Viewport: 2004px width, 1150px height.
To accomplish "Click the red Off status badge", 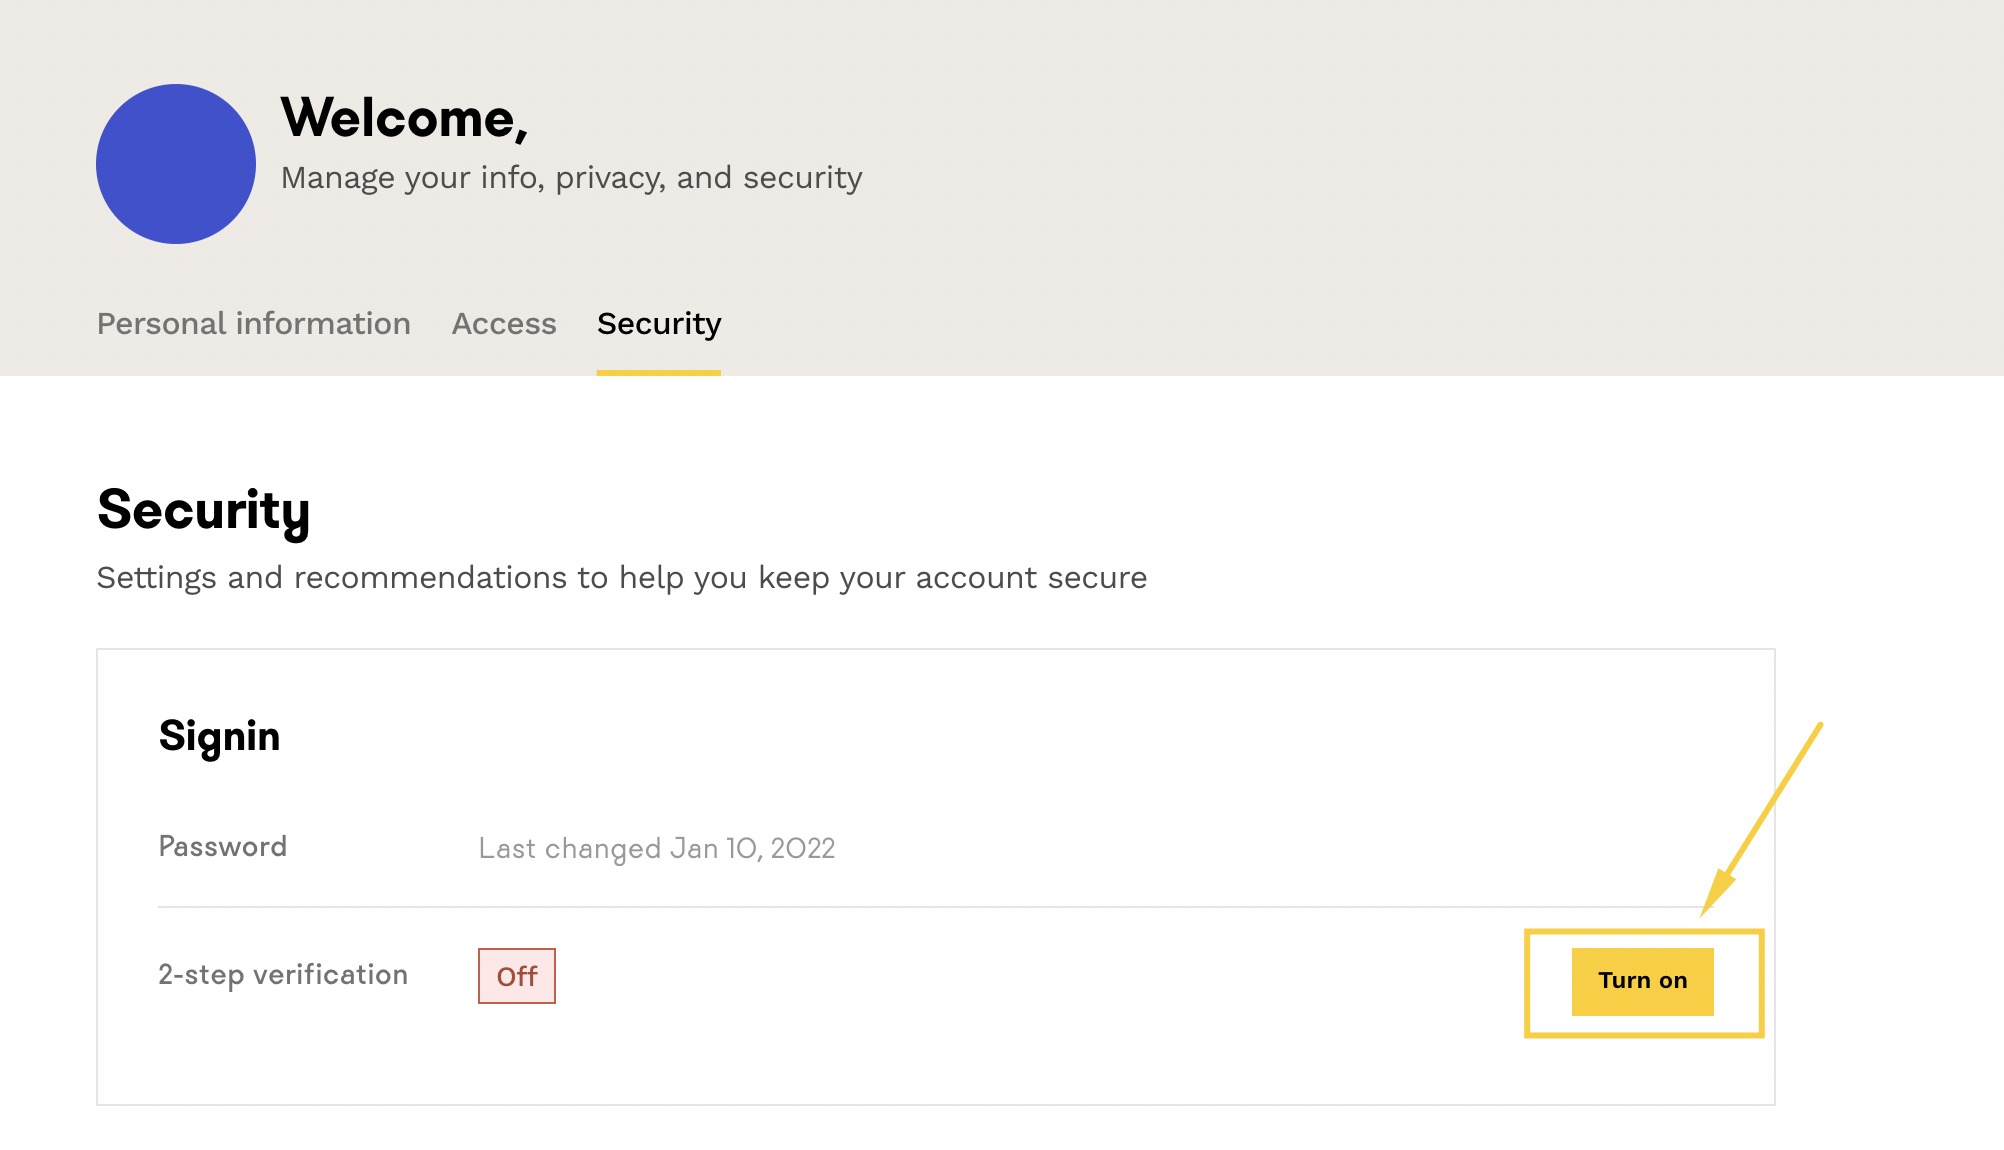I will click(517, 976).
